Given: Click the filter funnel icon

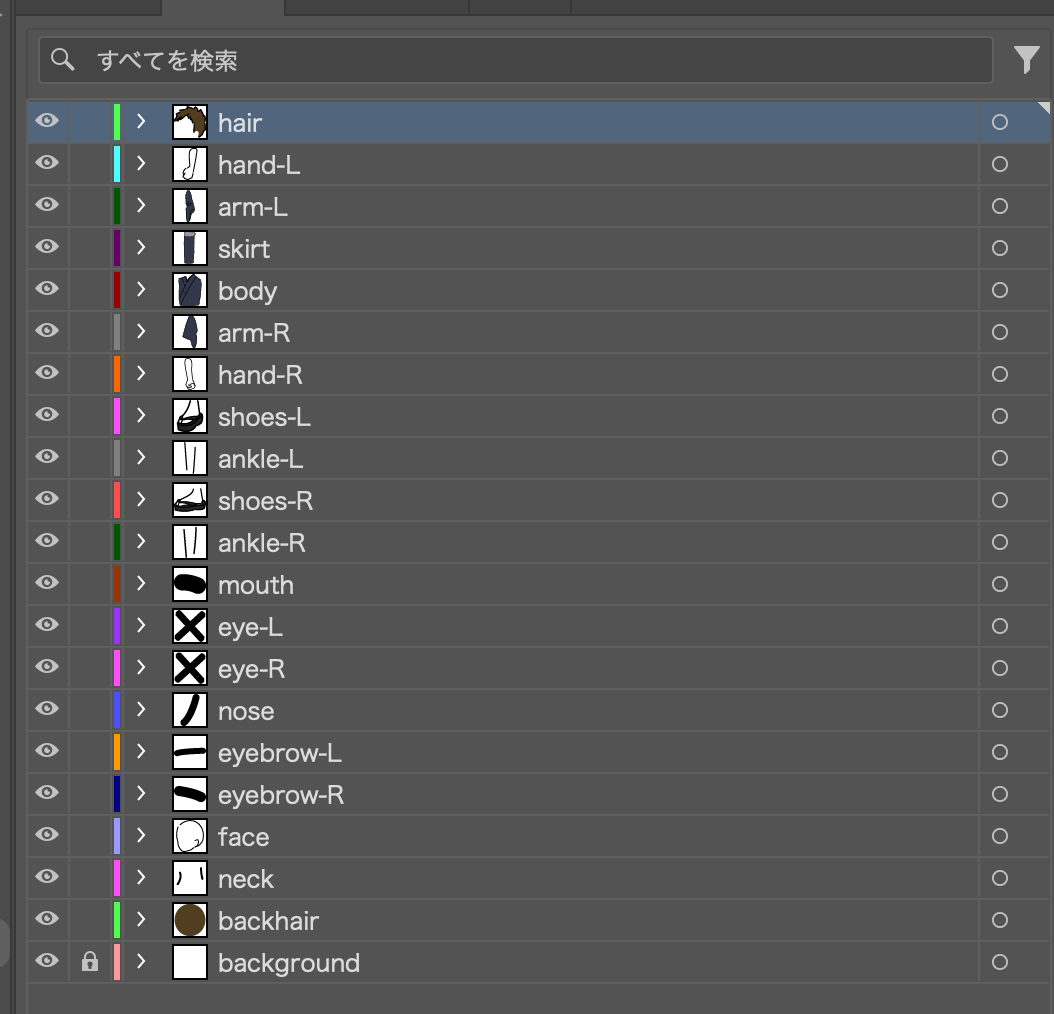Looking at the screenshot, I should click(x=1026, y=60).
